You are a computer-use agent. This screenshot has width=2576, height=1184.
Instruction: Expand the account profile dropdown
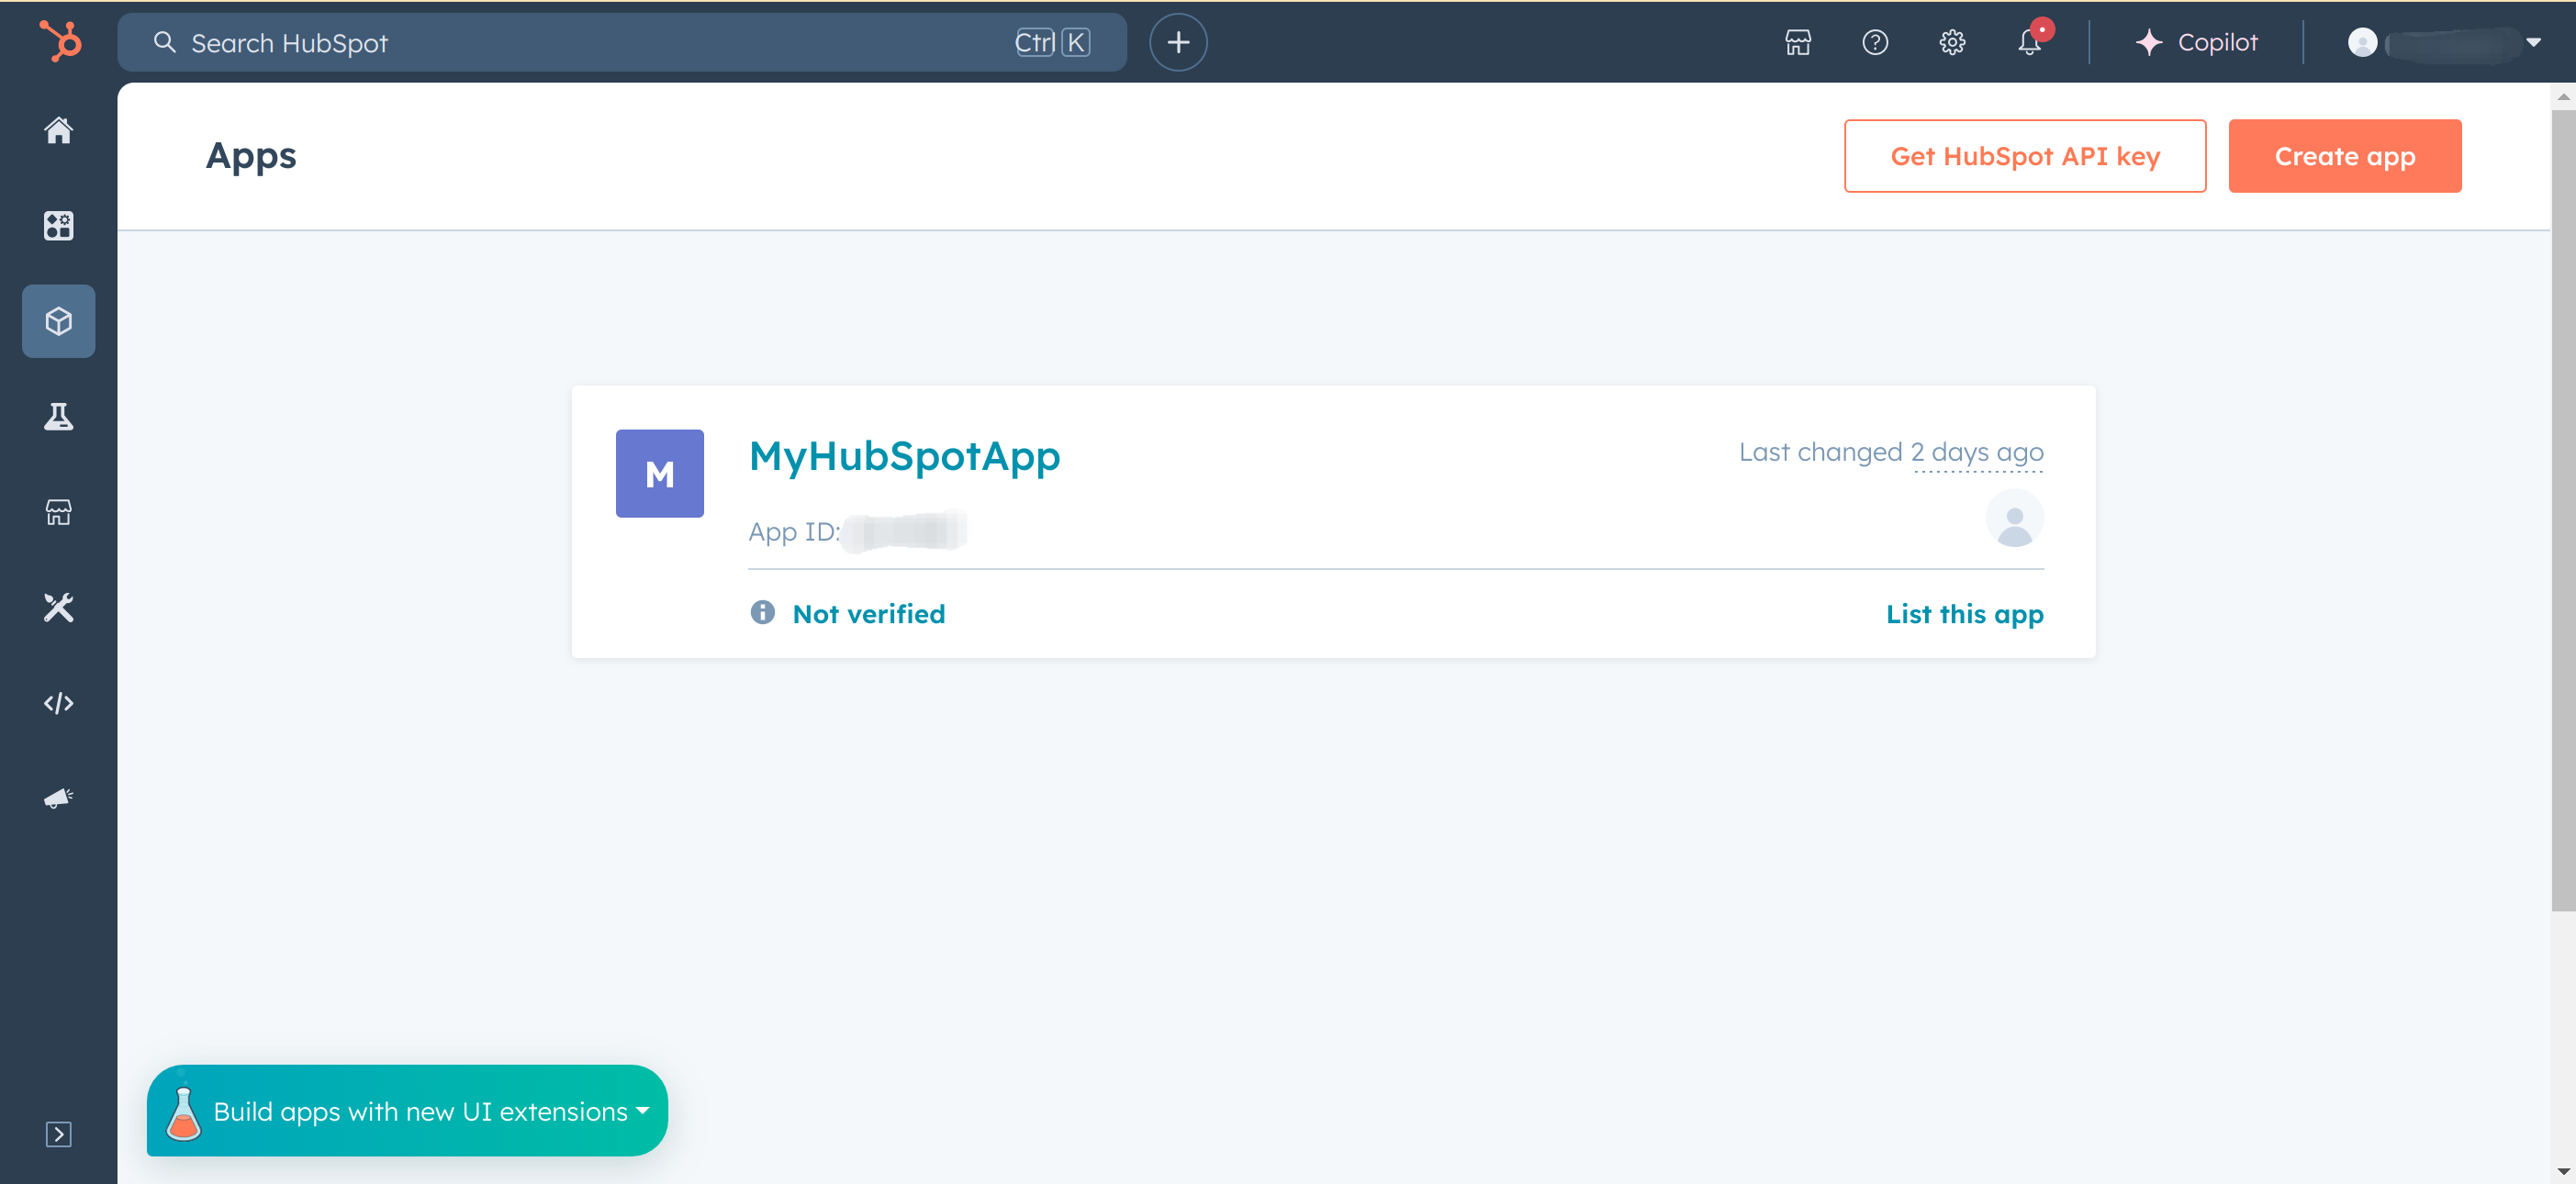[x=2532, y=42]
